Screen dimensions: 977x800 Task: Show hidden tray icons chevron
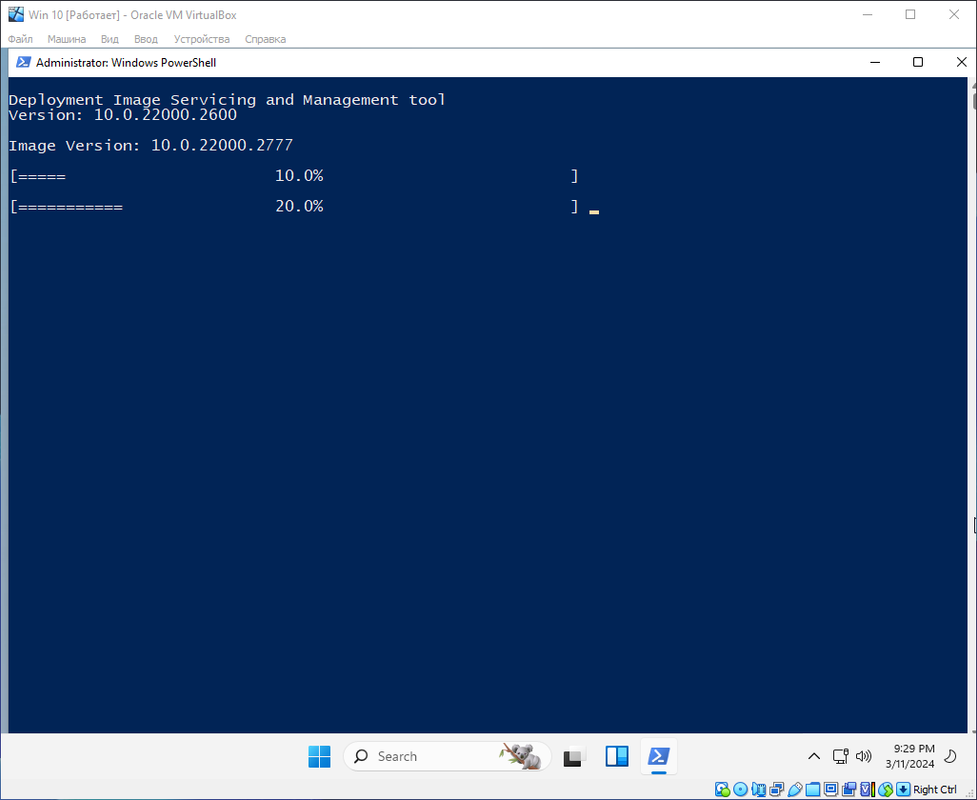coord(814,756)
